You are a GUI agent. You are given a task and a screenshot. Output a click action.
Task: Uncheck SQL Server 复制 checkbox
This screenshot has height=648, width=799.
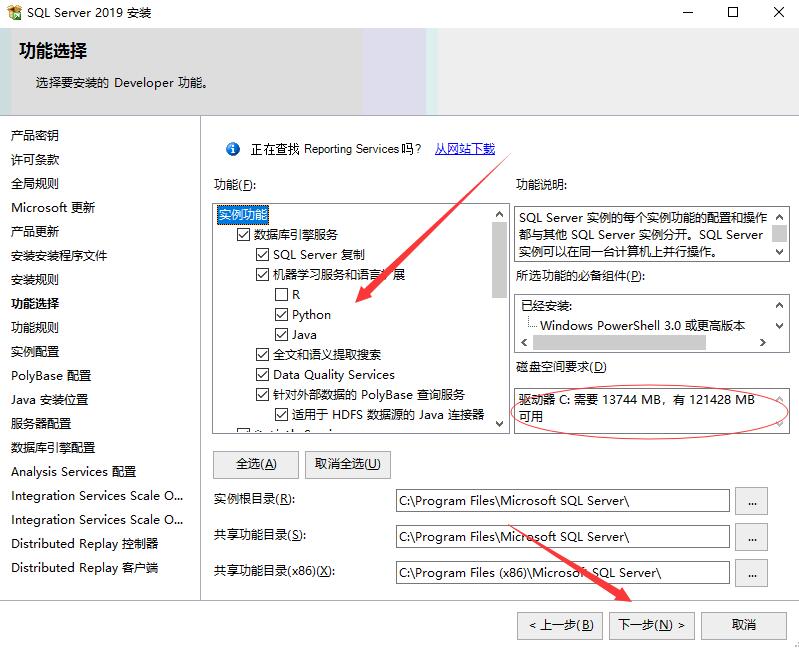click(x=262, y=254)
